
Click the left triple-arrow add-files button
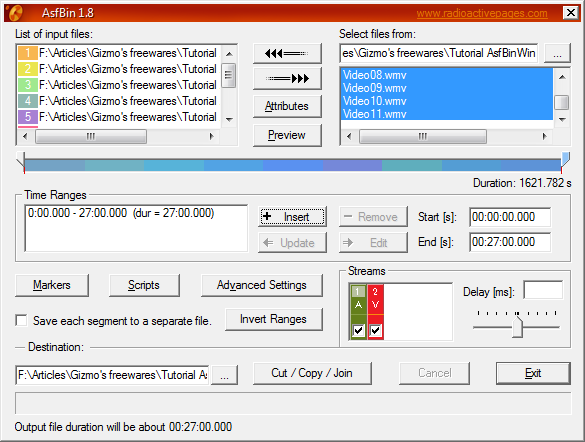coord(287,54)
